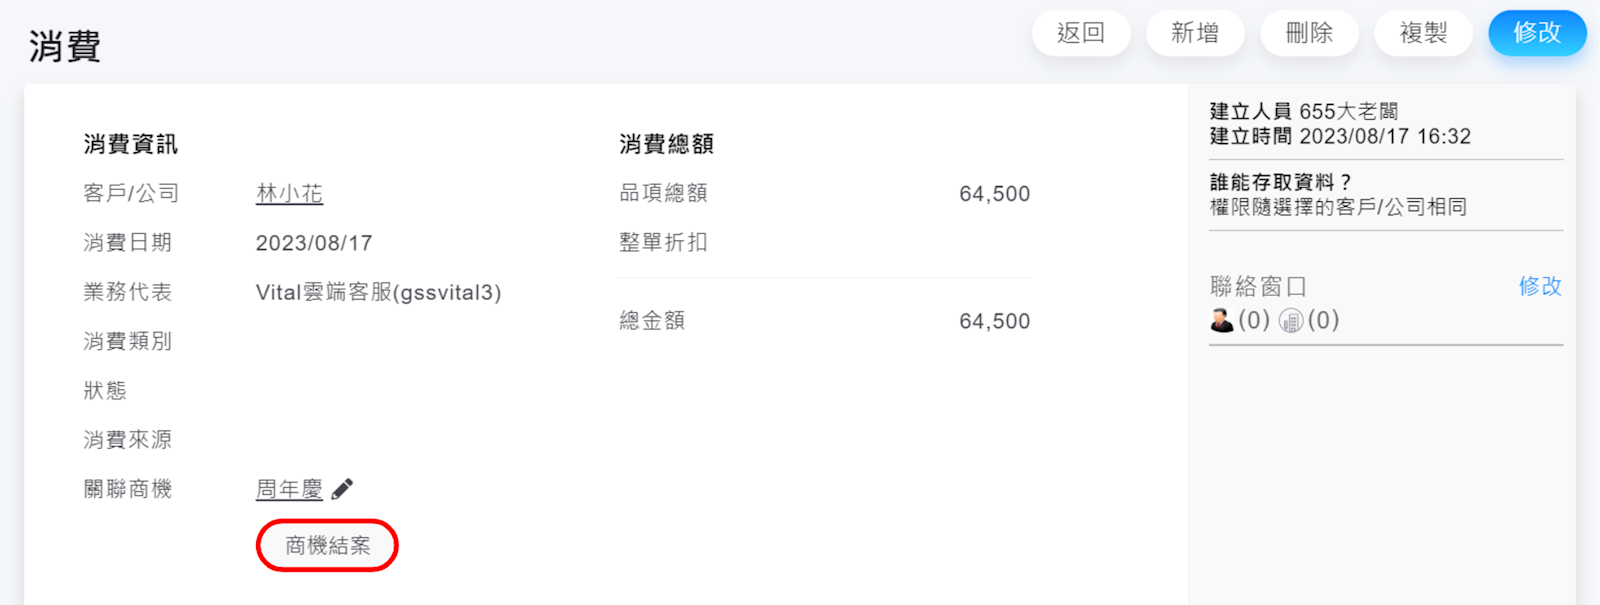Open the customer link 林小花
1600x605 pixels.
(289, 193)
